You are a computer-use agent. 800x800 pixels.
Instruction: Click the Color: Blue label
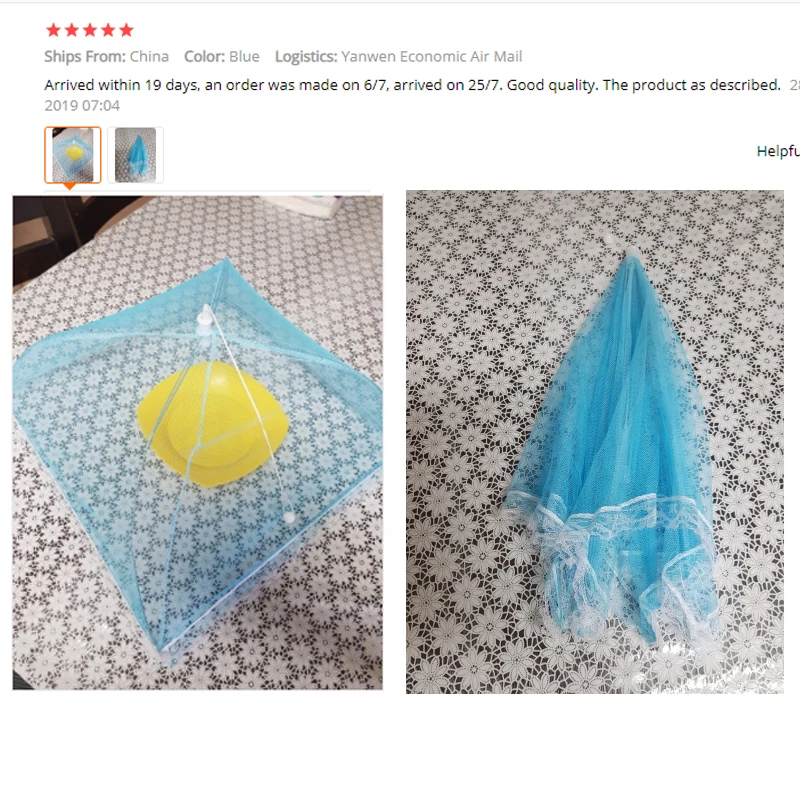[222, 57]
